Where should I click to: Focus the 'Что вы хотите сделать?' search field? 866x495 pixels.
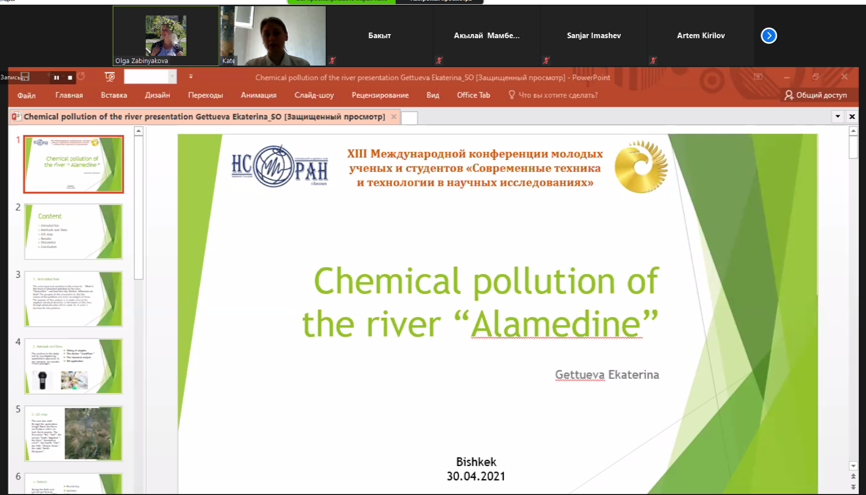[558, 95]
